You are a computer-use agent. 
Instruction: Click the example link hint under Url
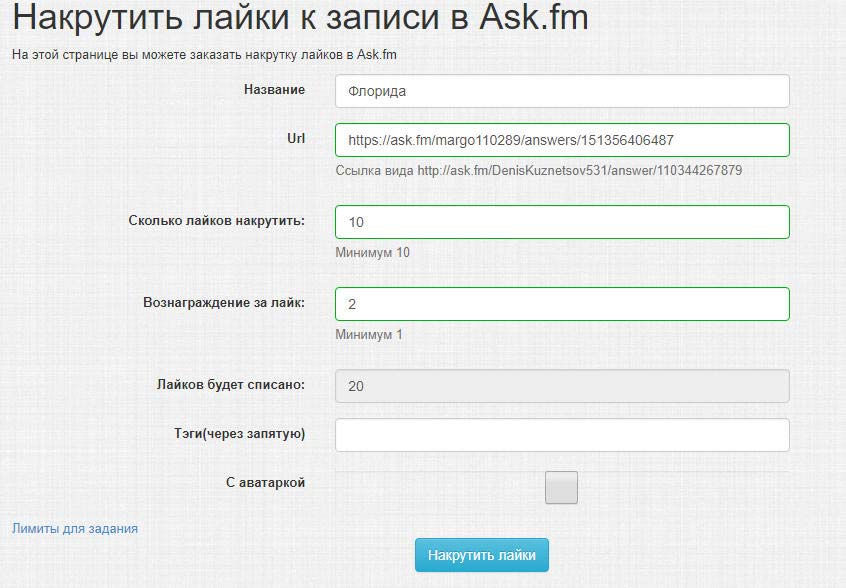point(538,171)
